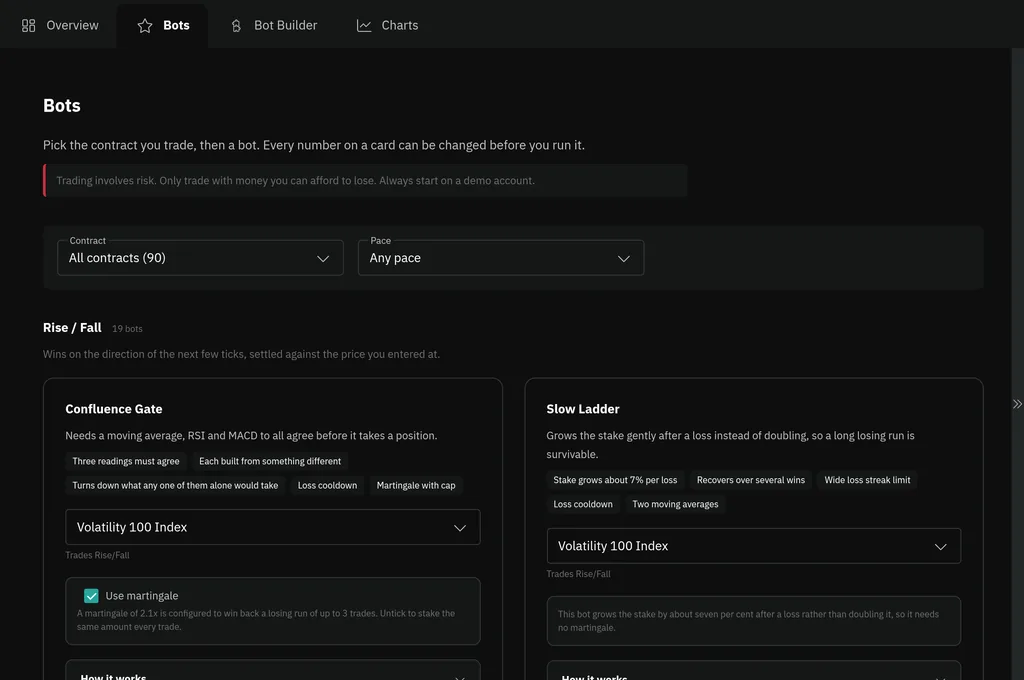1024x680 pixels.
Task: Click the 'Stake grows about 7% per loss' tag
Action: [x=615, y=480]
